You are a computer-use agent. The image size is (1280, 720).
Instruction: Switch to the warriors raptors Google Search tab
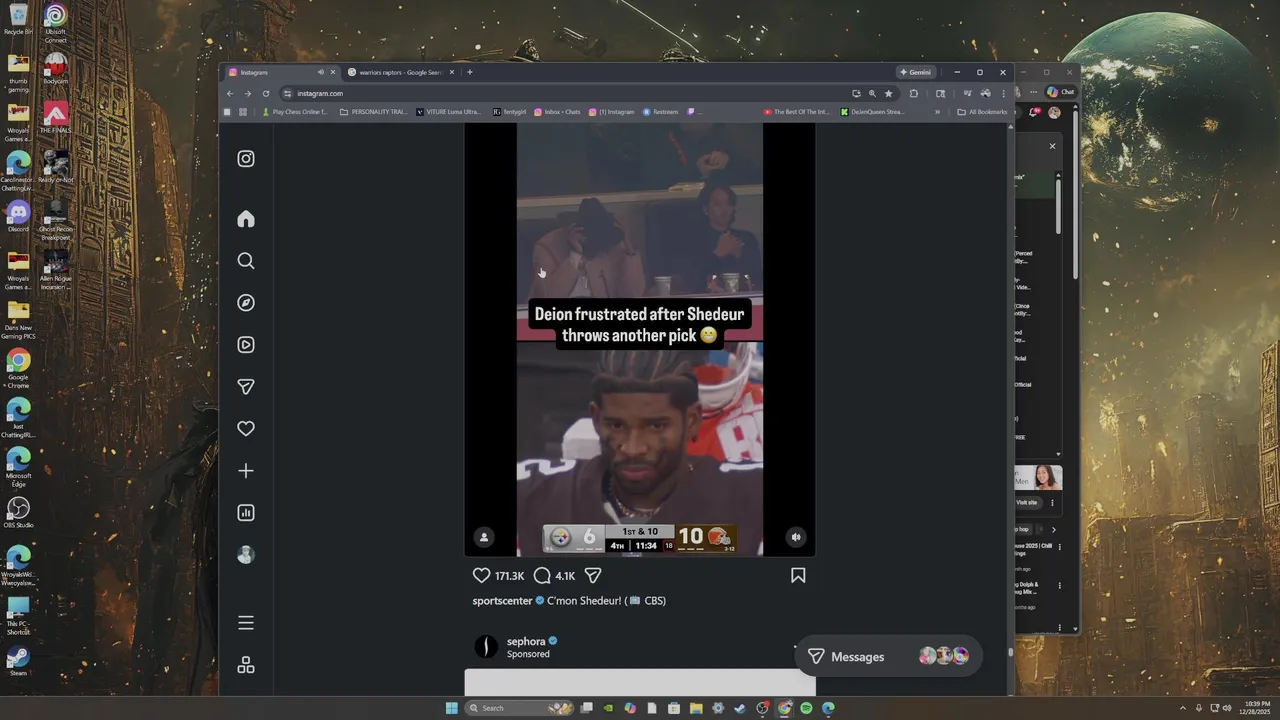(400, 72)
